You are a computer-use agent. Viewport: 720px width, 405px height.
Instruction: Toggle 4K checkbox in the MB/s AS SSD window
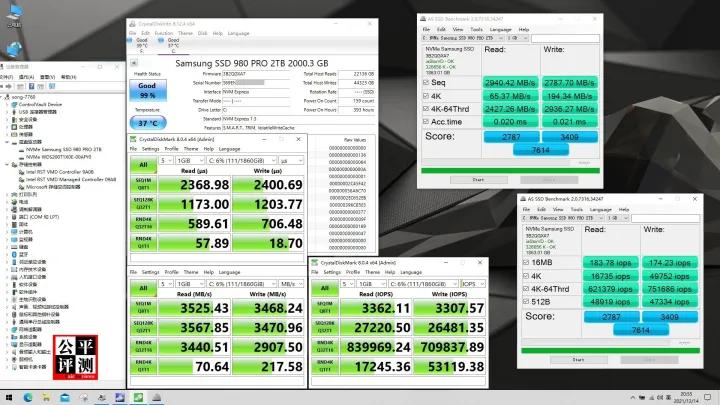point(426,96)
